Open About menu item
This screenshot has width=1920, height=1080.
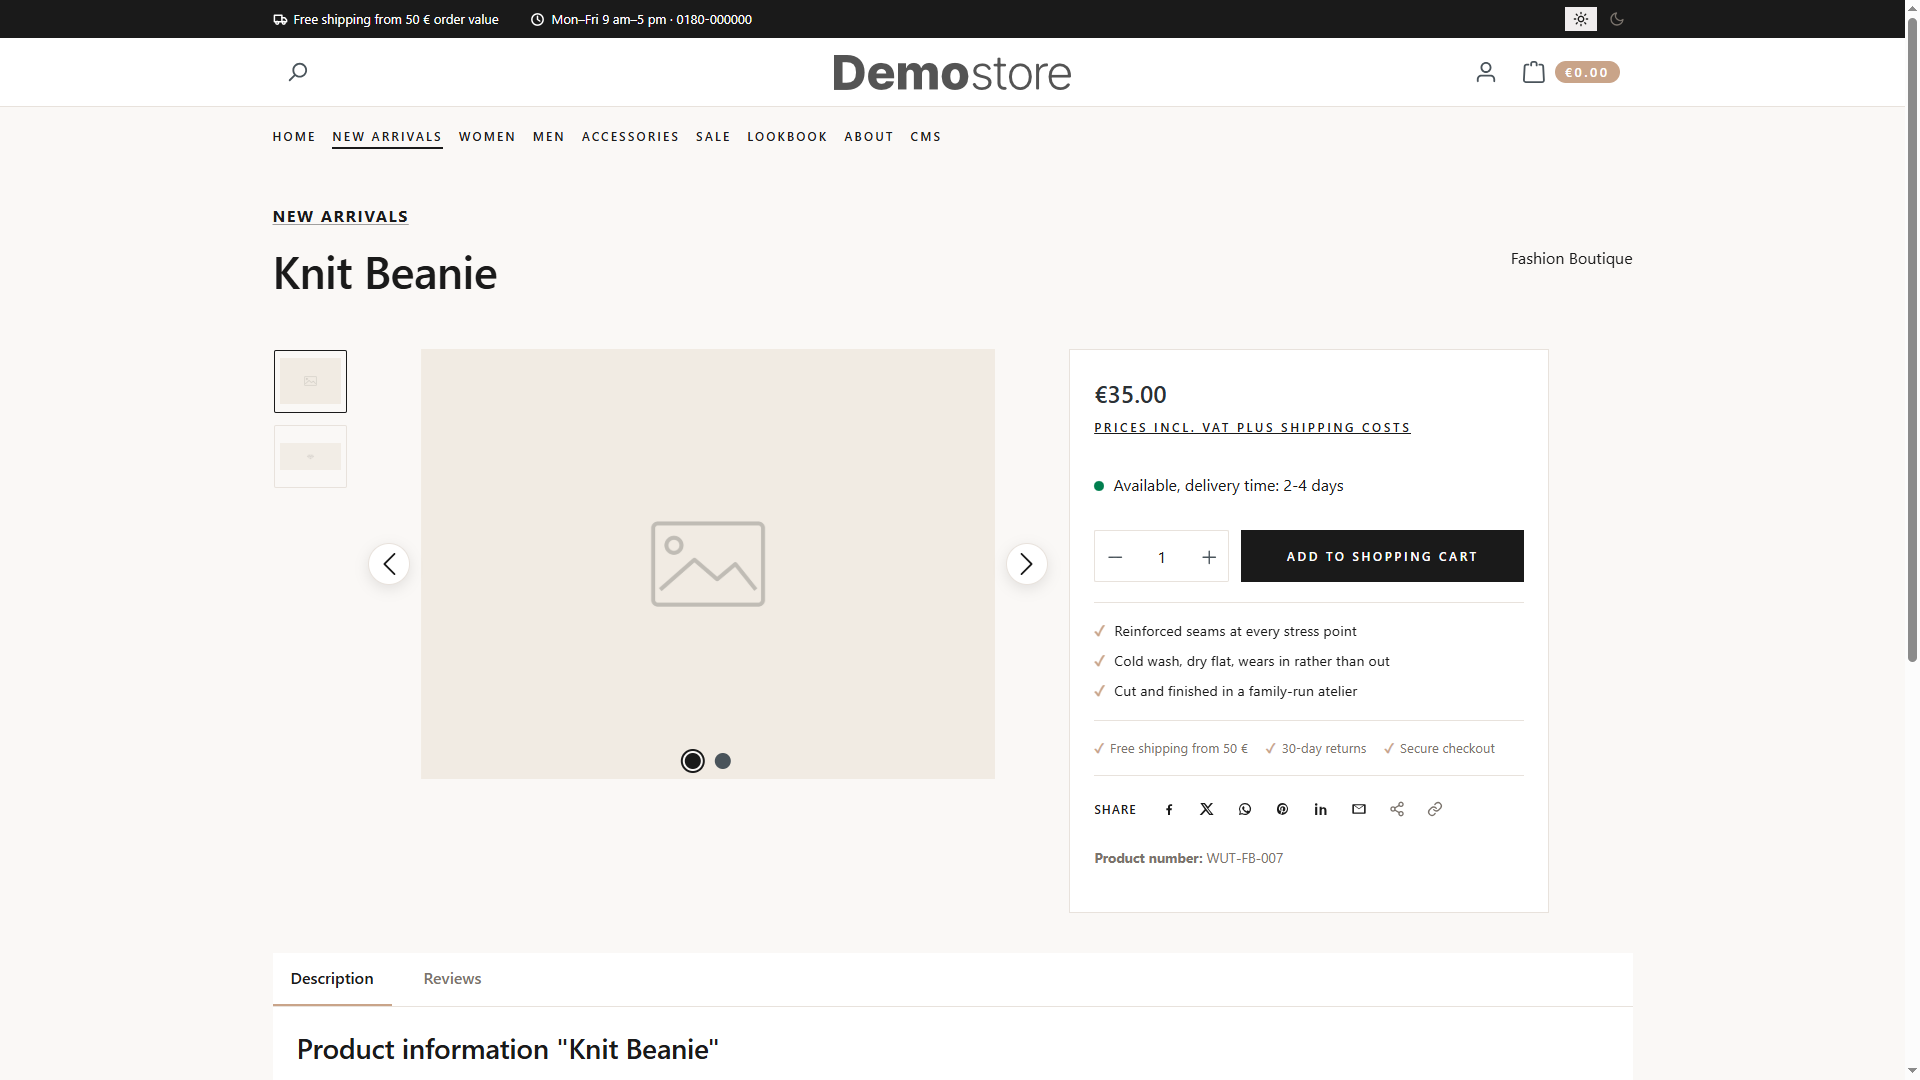pyautogui.click(x=869, y=137)
